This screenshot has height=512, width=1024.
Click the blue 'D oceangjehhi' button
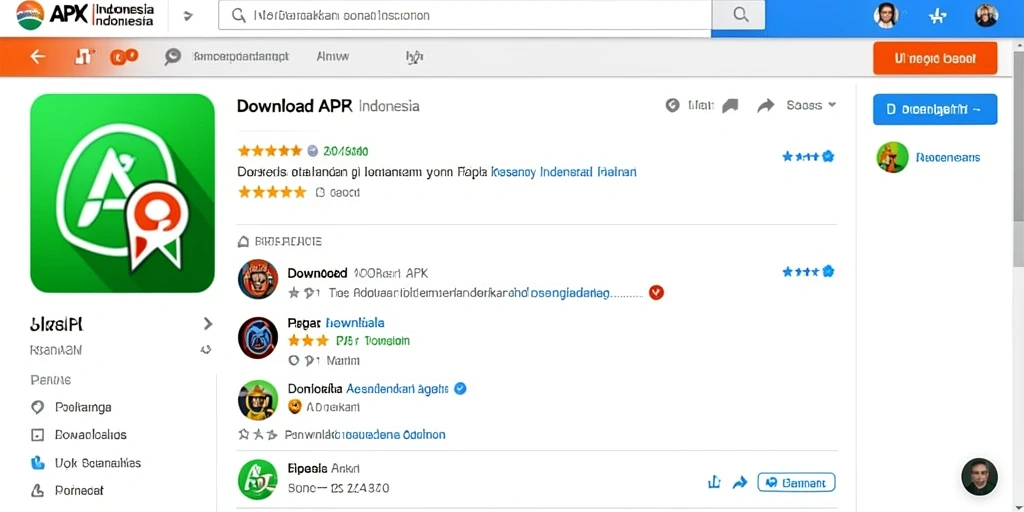click(935, 110)
